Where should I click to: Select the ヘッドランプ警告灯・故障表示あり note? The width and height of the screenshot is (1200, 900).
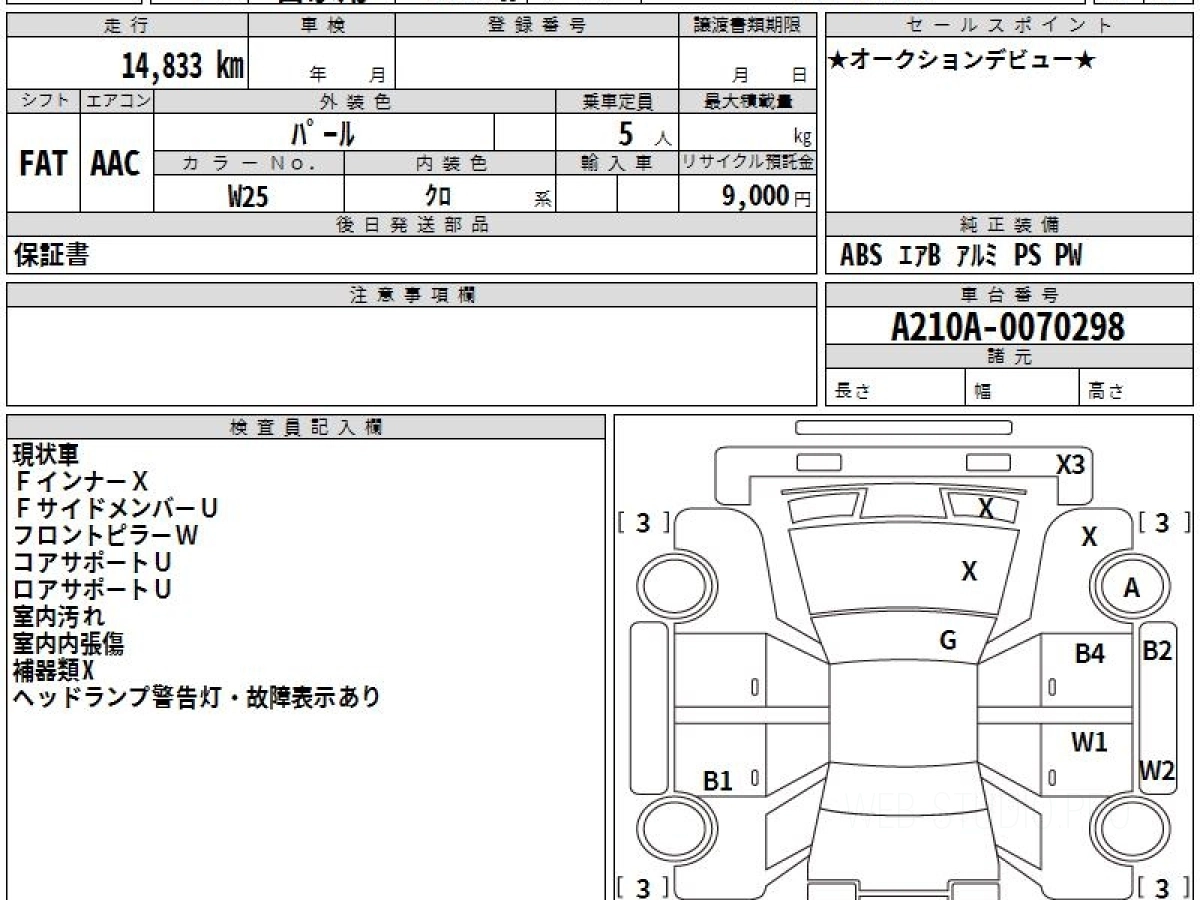click(x=197, y=698)
